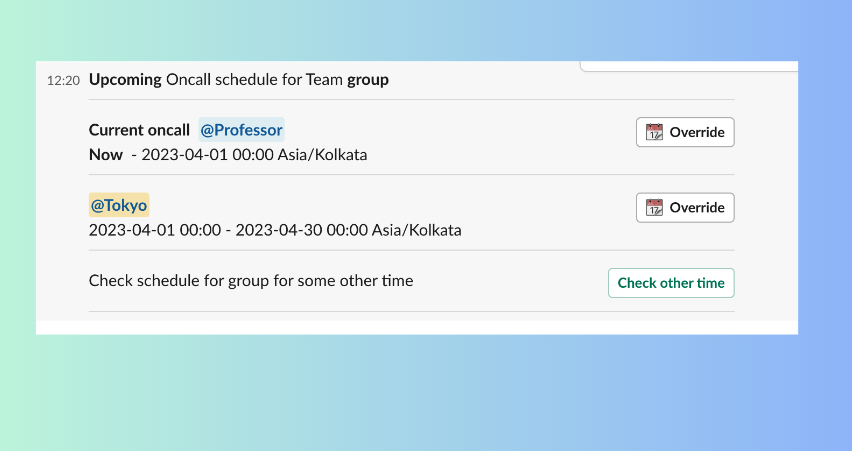Open the @Tokyo user mention

point(119,205)
